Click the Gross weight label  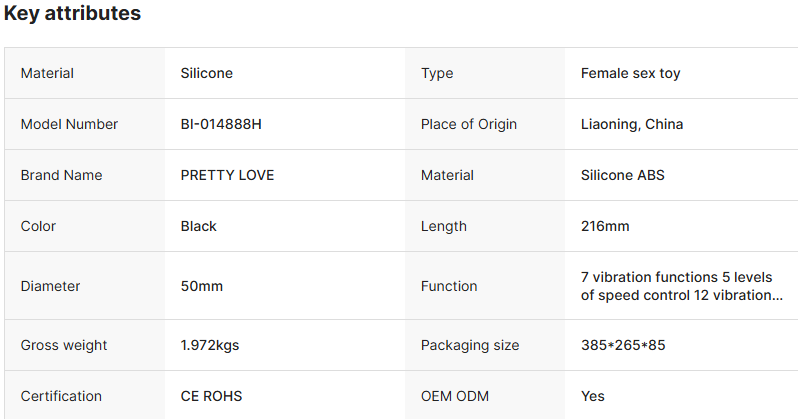coord(64,345)
